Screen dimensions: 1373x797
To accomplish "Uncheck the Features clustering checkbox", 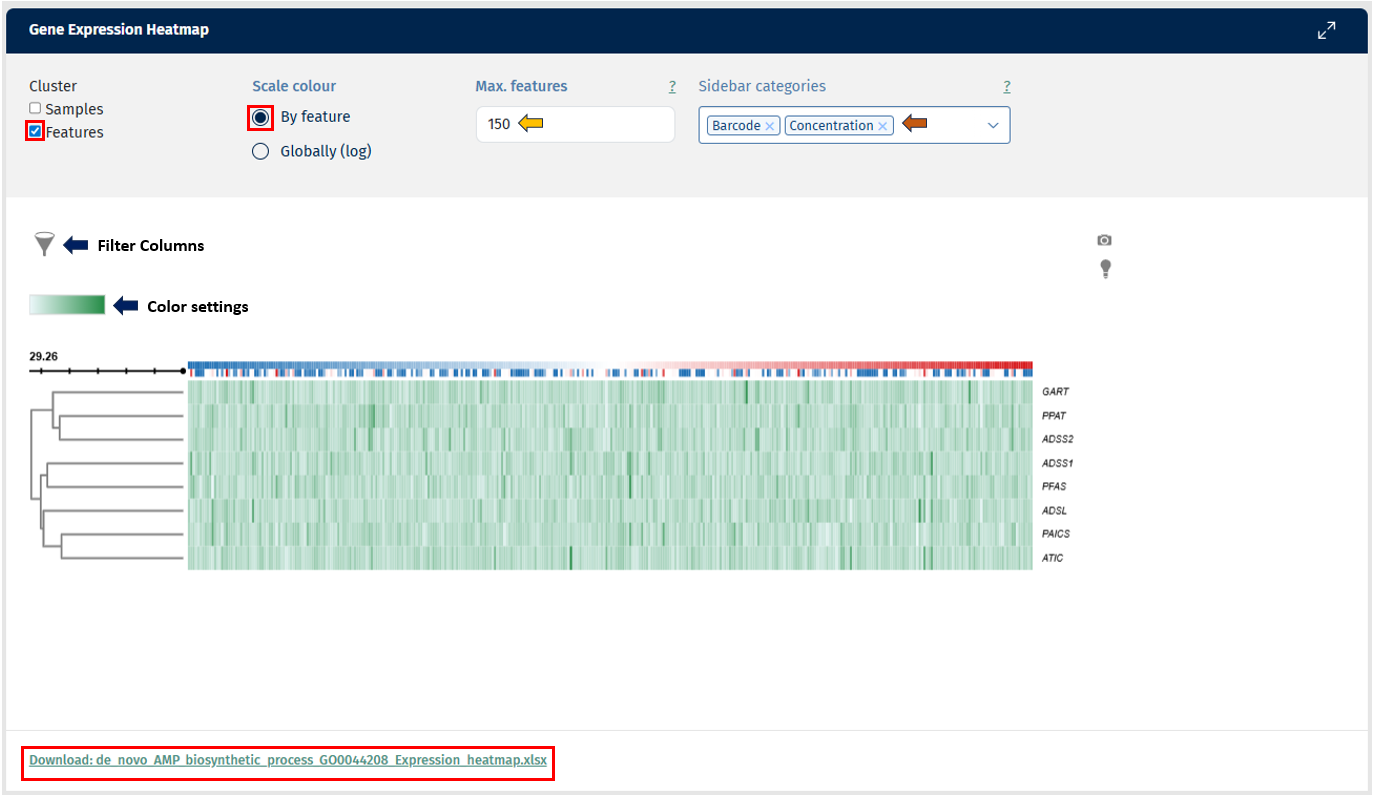I will click(35, 131).
